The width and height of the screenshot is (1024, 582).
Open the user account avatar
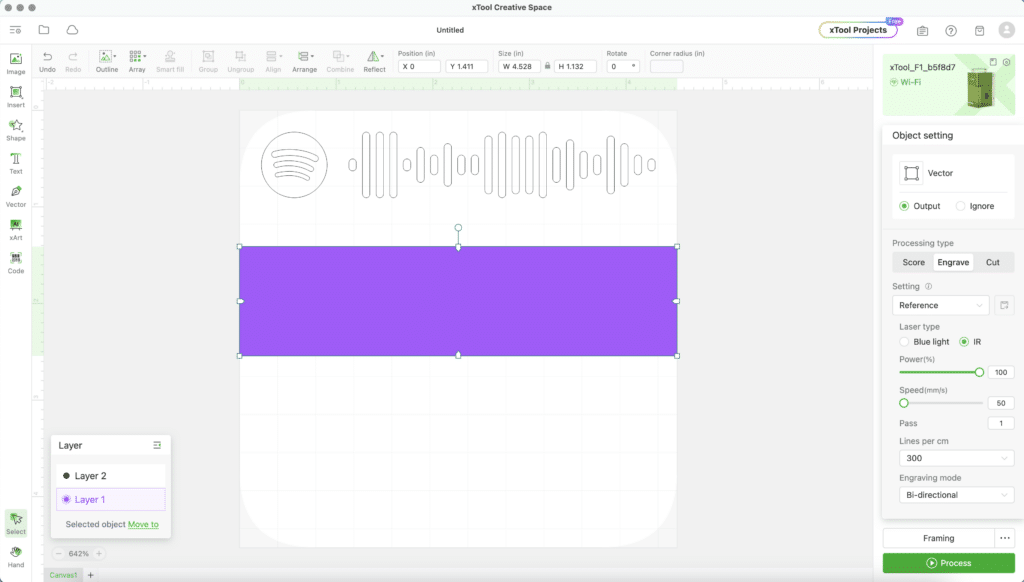tap(1006, 30)
